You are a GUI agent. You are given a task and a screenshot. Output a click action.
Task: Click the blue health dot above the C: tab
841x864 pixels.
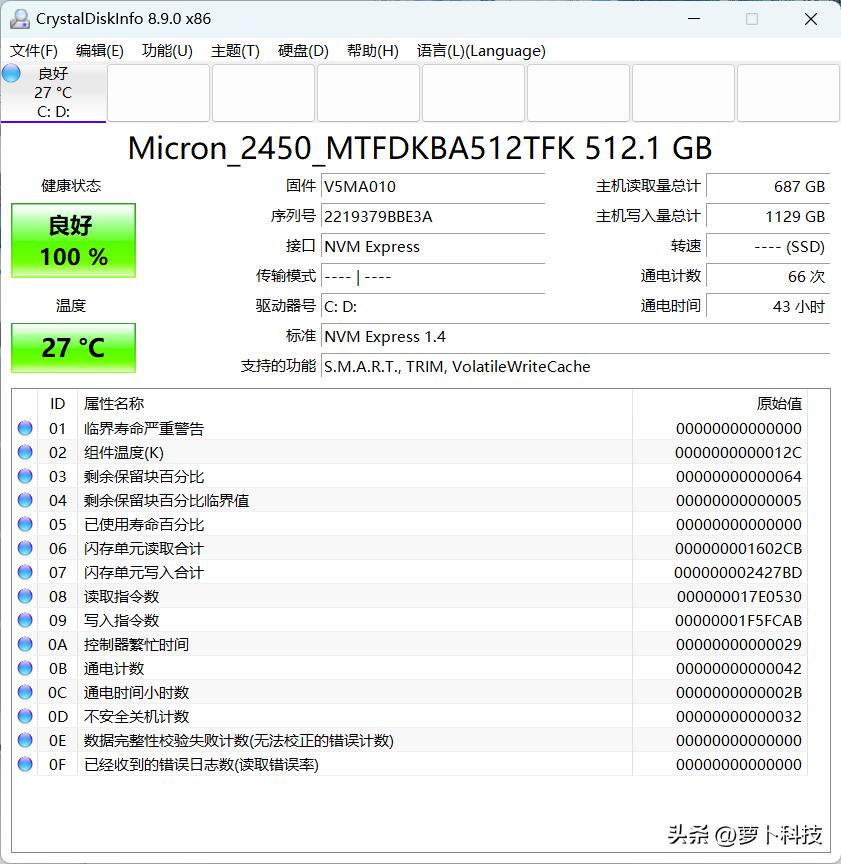pyautogui.click(x=11, y=72)
